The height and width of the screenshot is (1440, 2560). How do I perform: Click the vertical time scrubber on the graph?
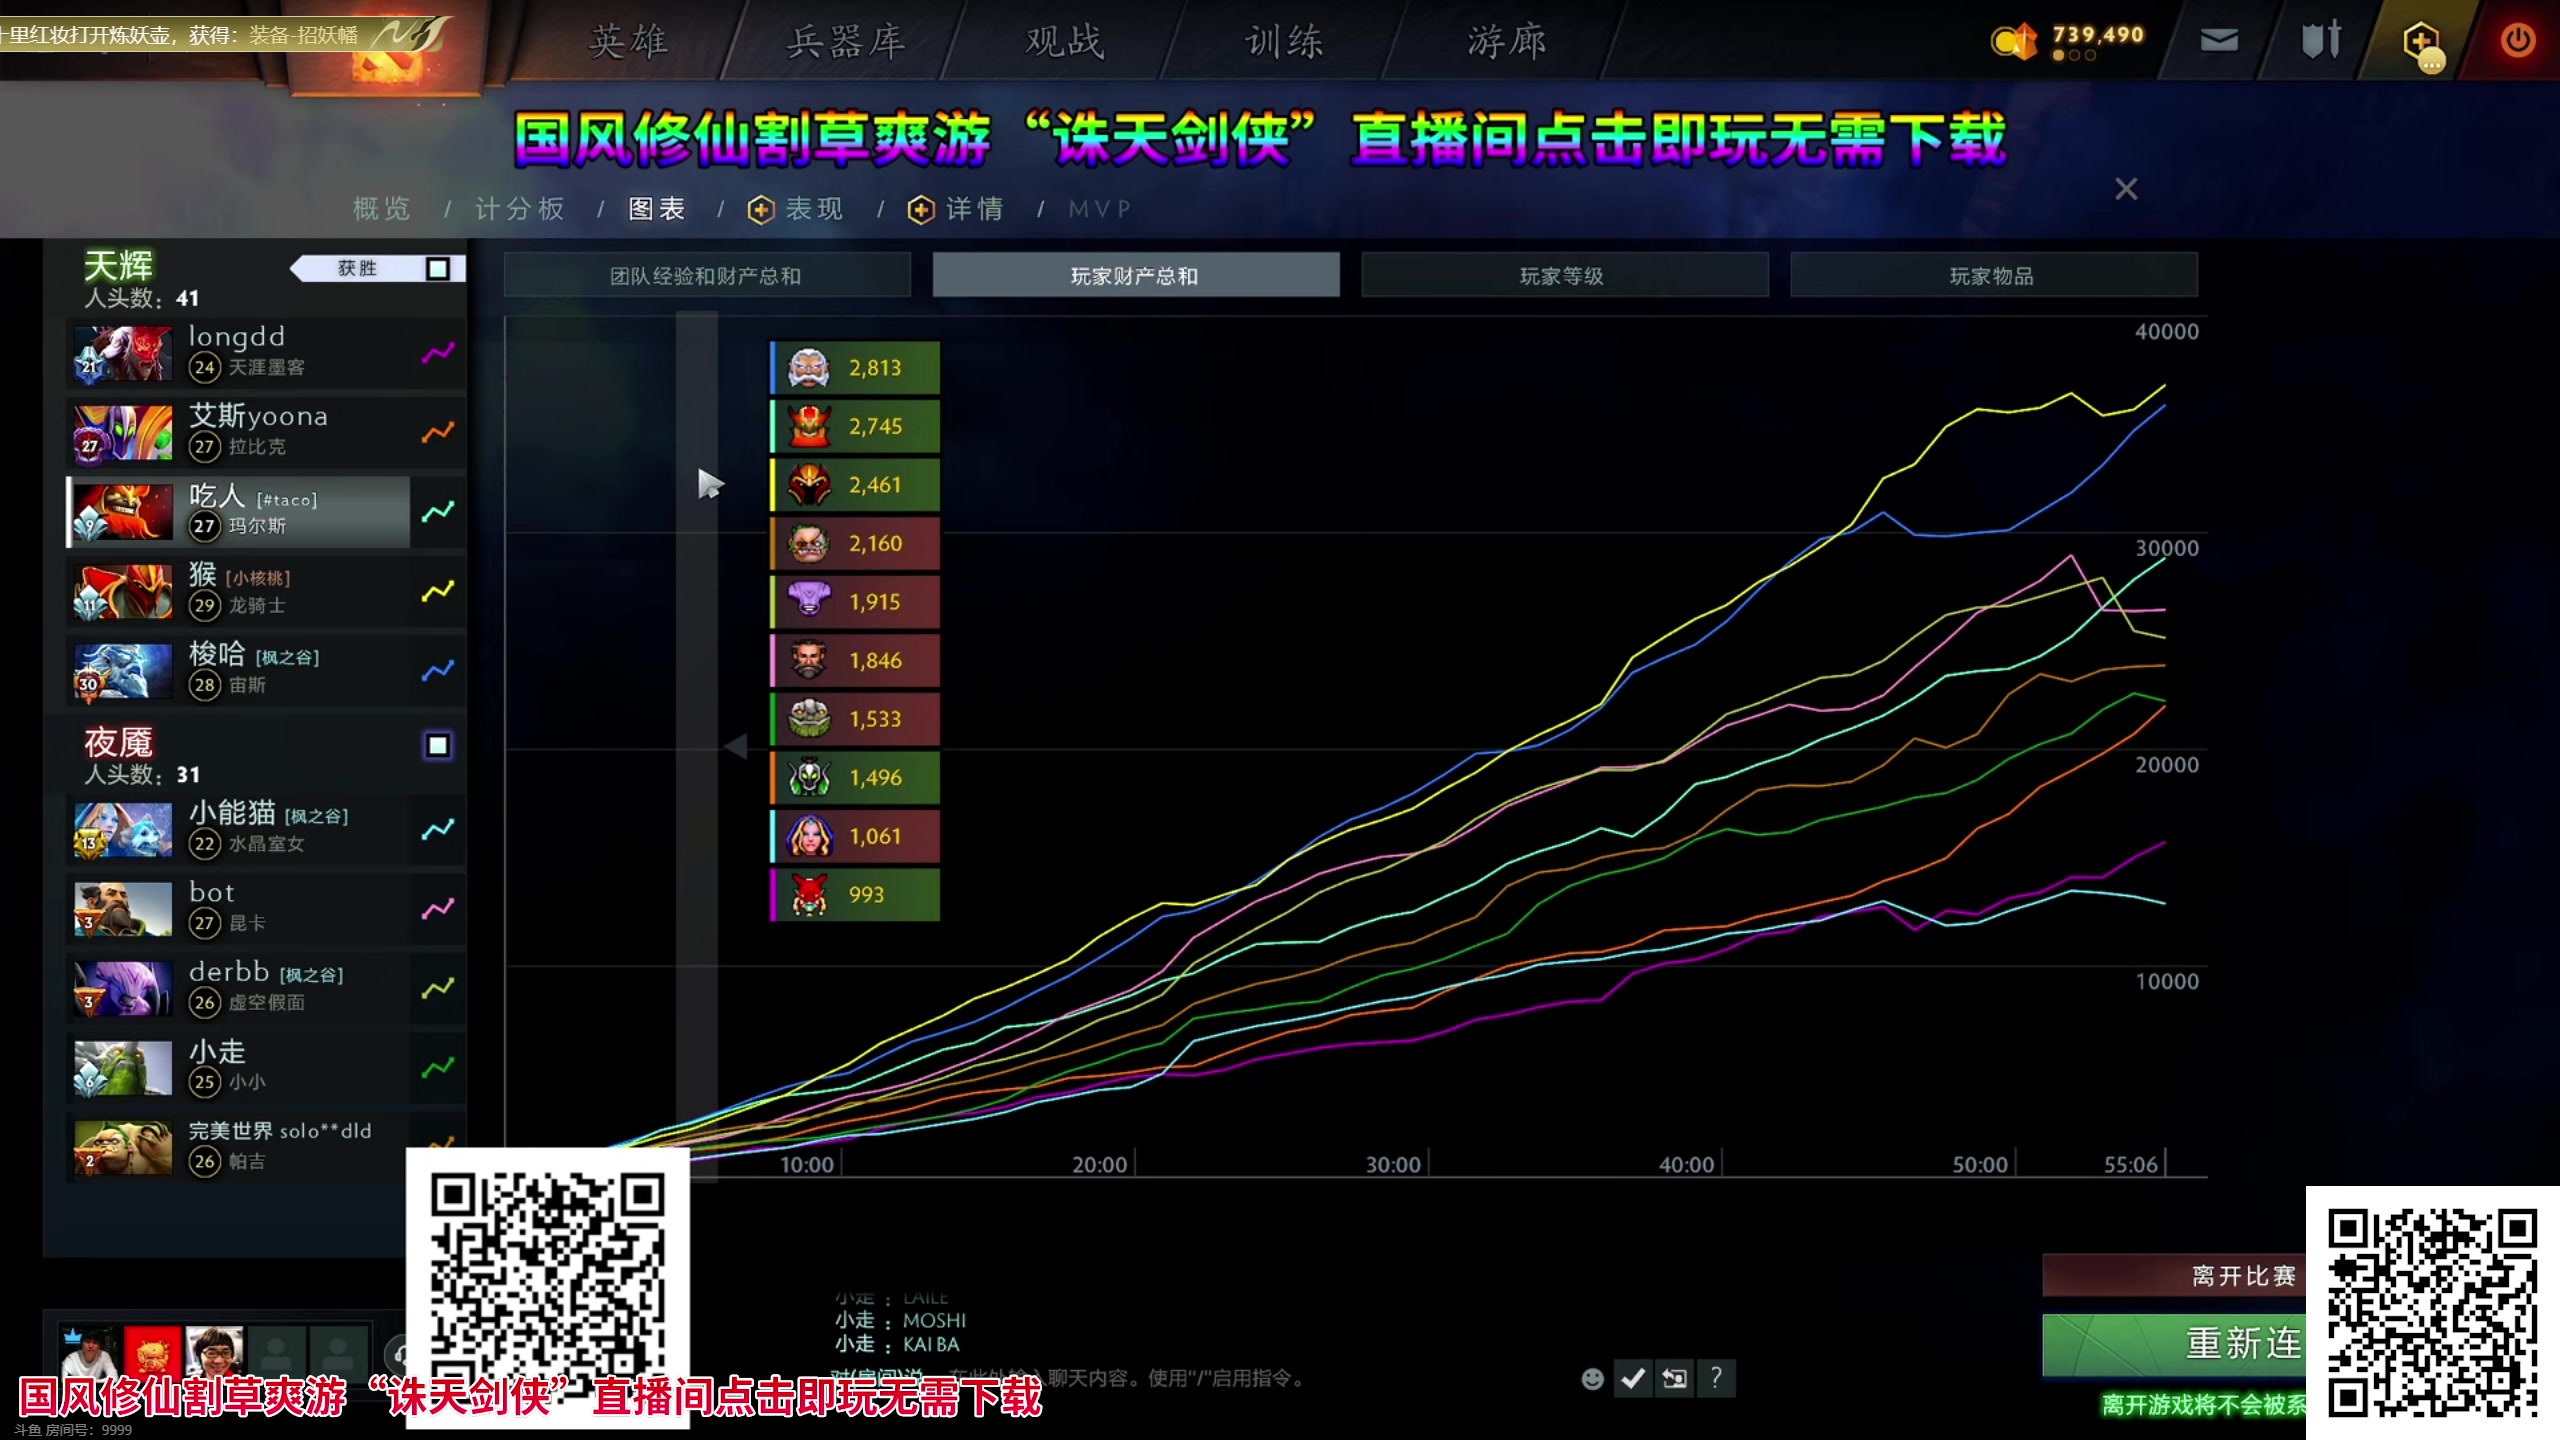coord(697,746)
